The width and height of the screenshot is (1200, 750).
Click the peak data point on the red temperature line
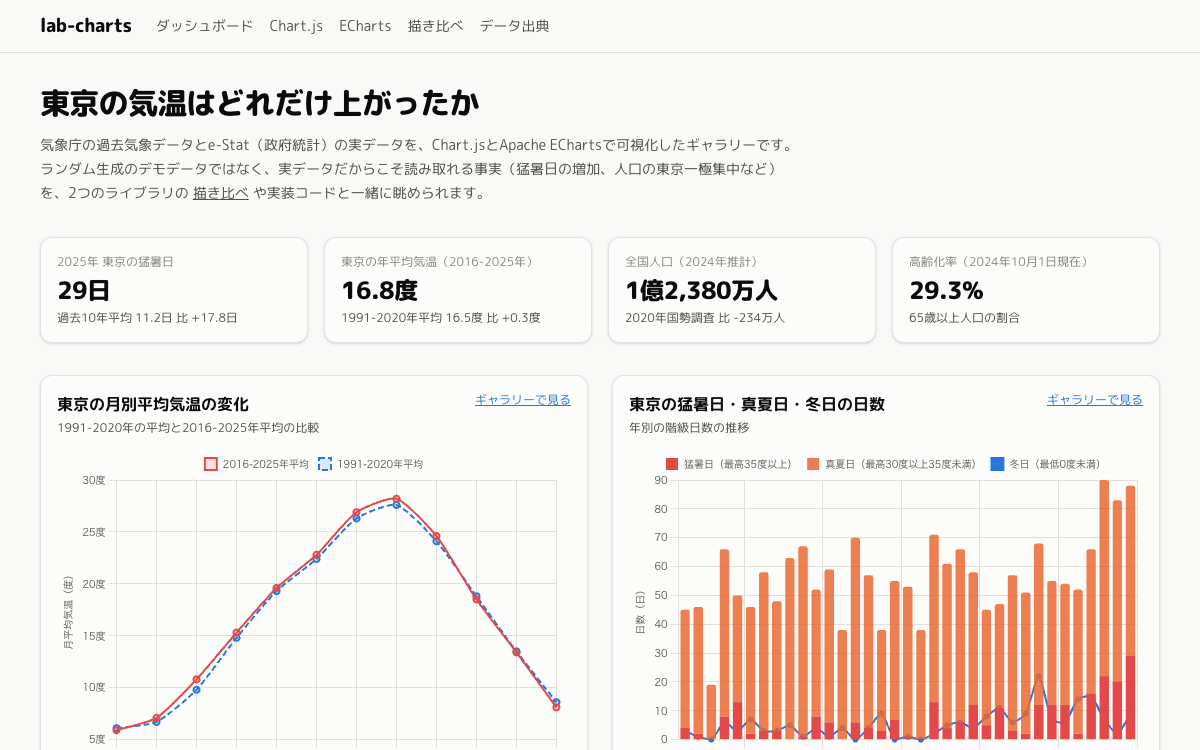point(396,499)
